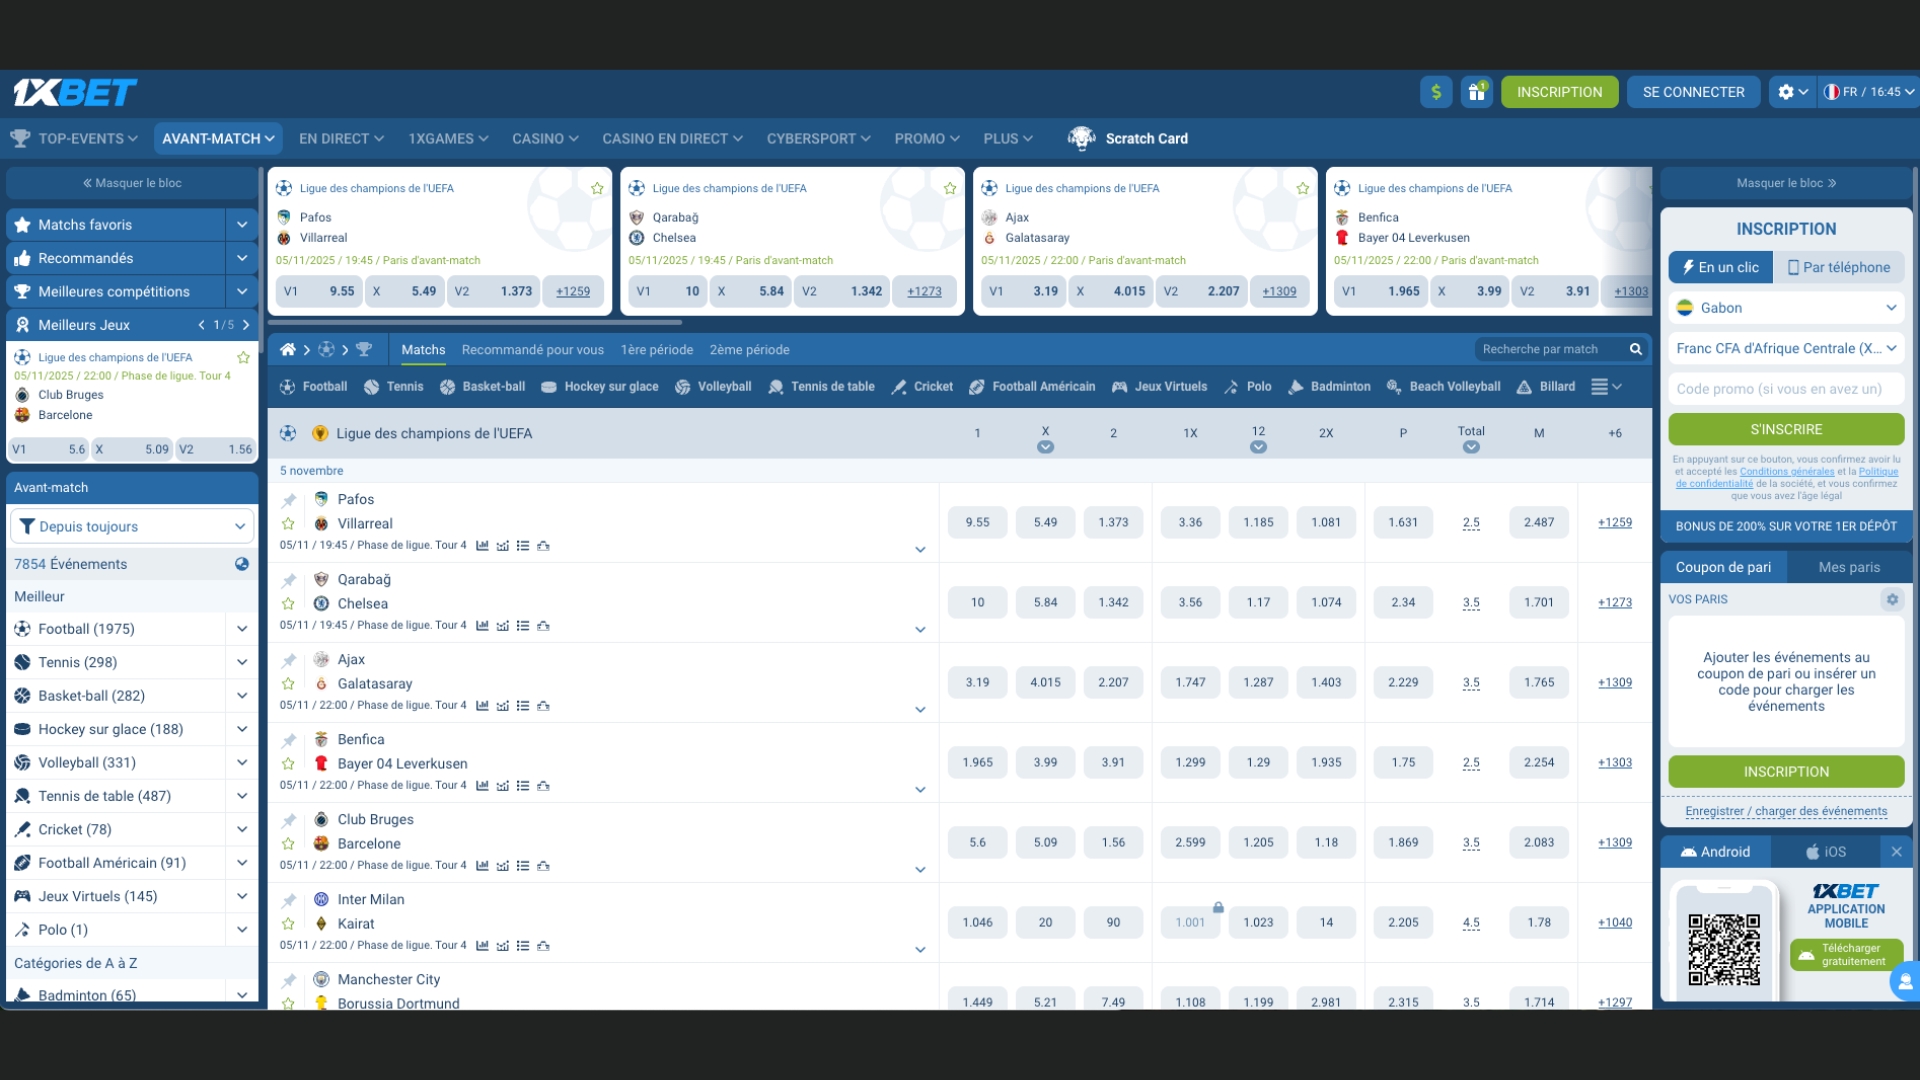This screenshot has height=1080, width=1920.
Task: Open Enregistrer / charger des événements link
Action: [x=1786, y=812]
